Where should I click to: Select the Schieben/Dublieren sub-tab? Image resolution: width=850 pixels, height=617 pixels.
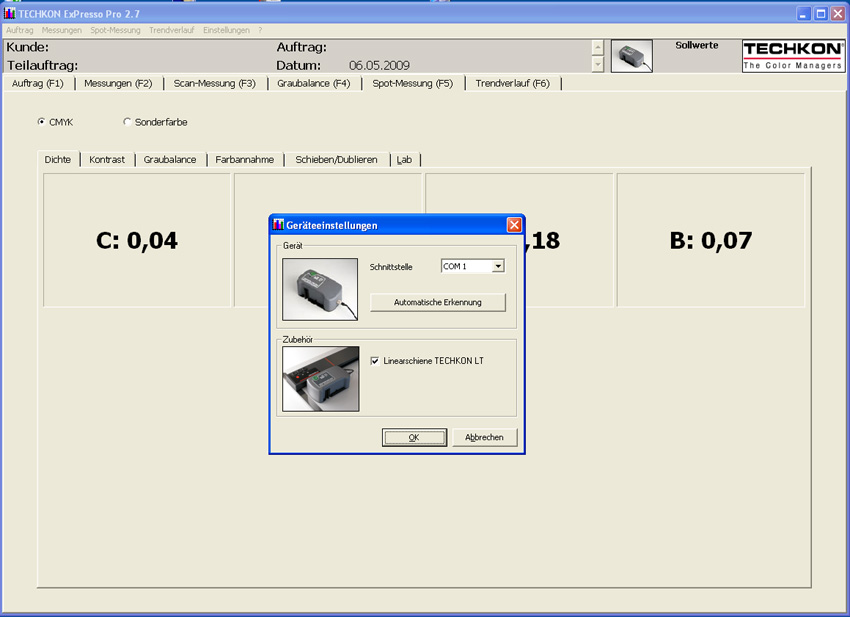click(x=337, y=160)
